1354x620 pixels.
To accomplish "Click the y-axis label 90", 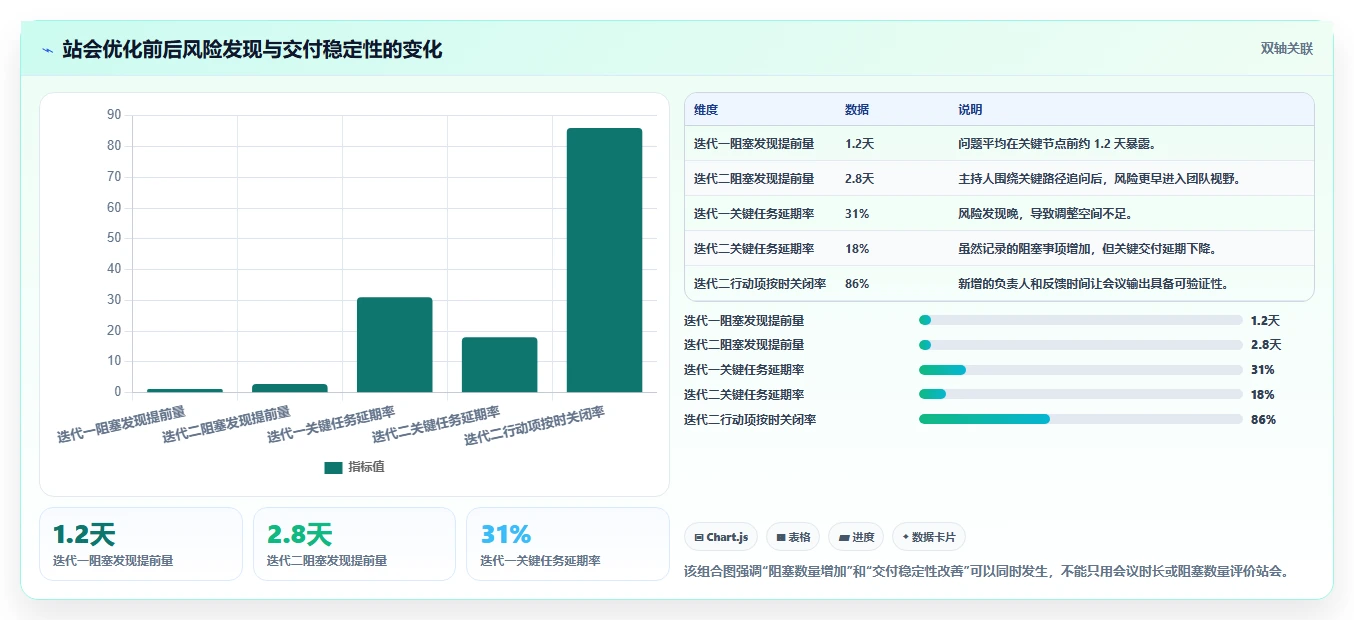I will coord(114,116).
